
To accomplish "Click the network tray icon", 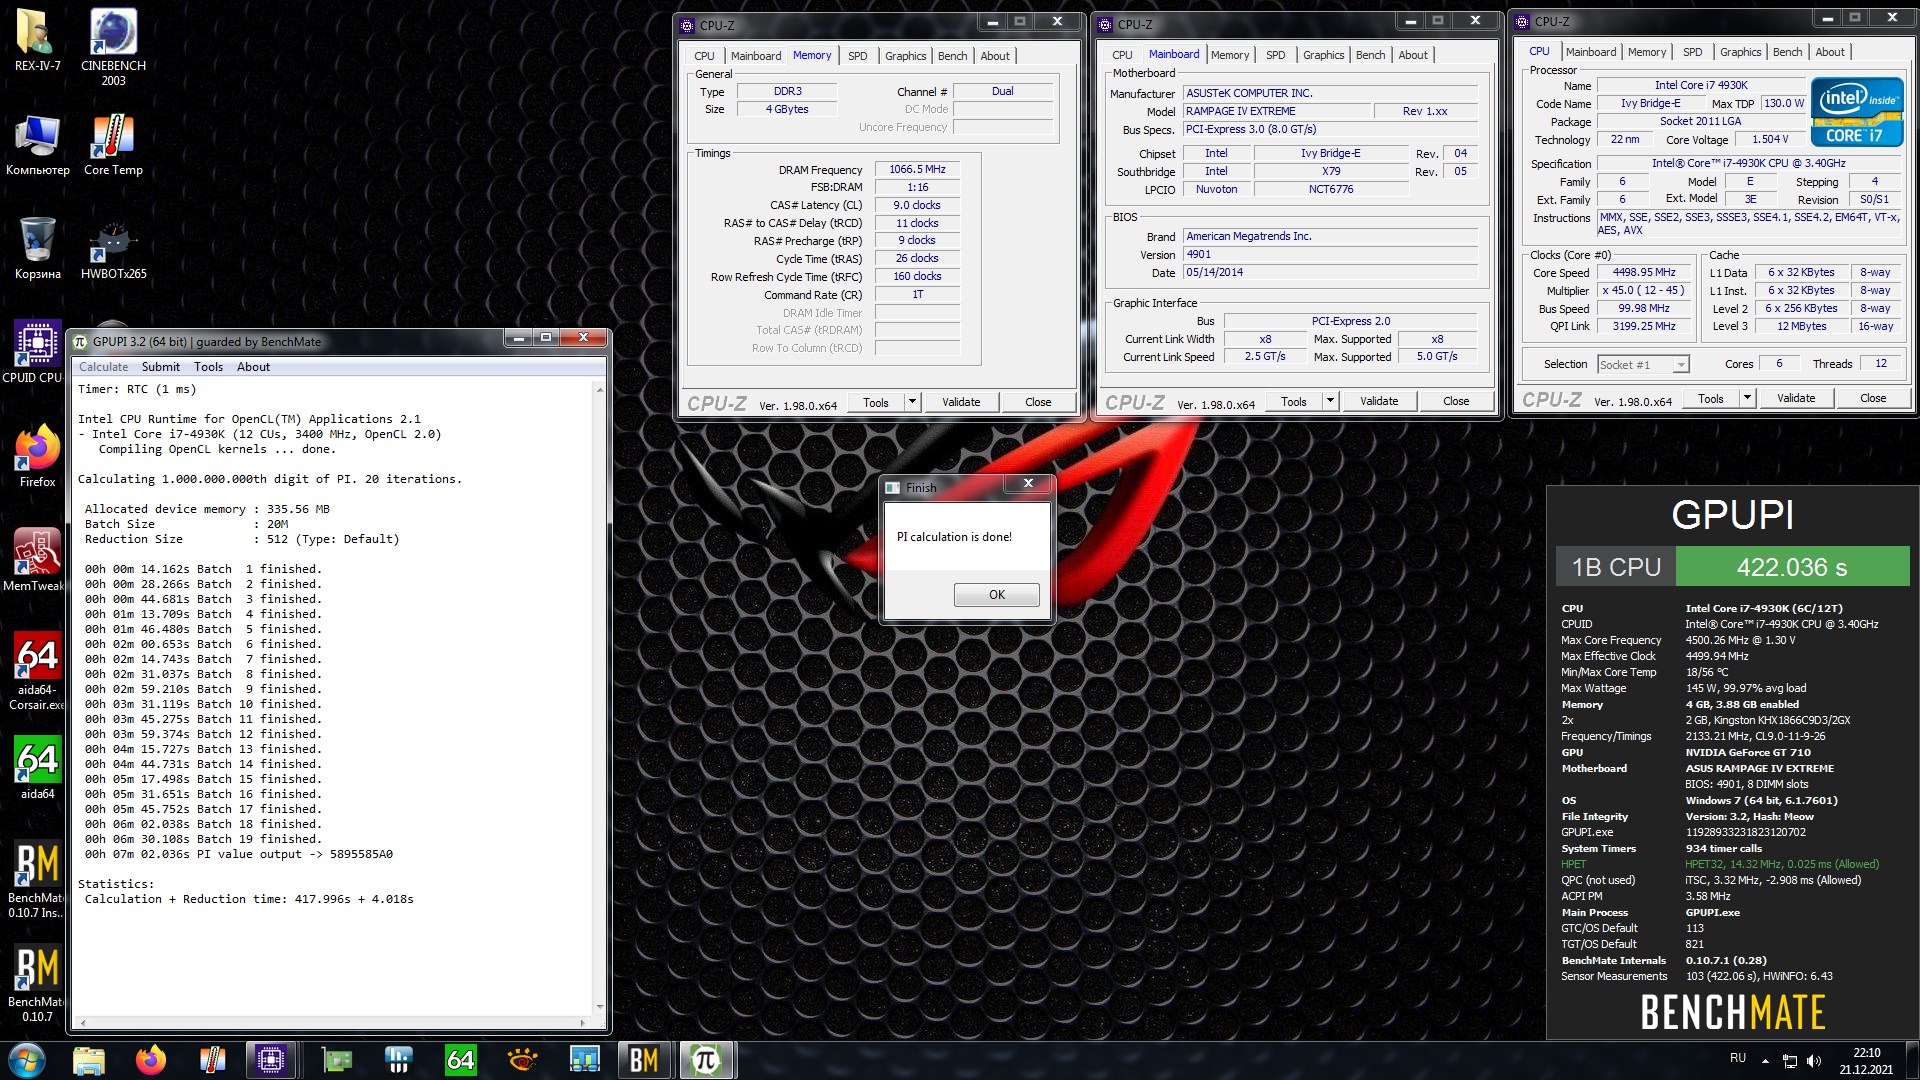I will tap(1790, 1061).
